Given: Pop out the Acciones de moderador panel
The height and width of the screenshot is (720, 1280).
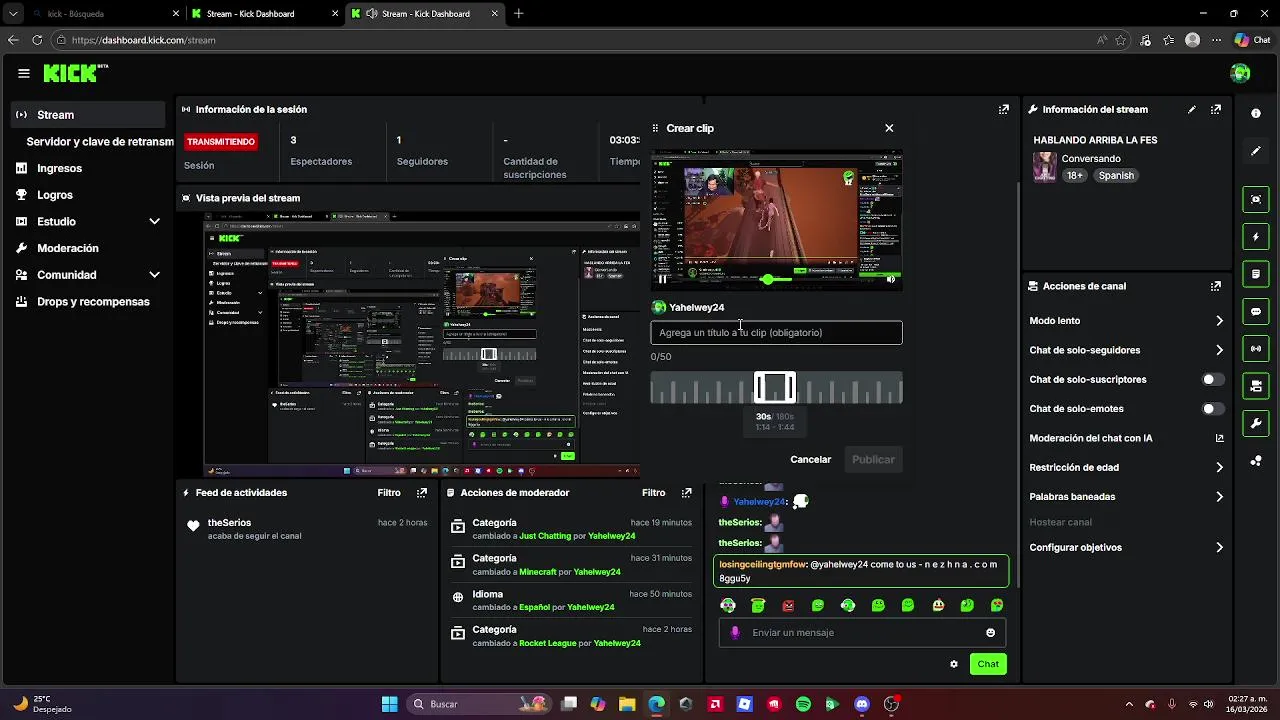Looking at the screenshot, I should tap(686, 493).
